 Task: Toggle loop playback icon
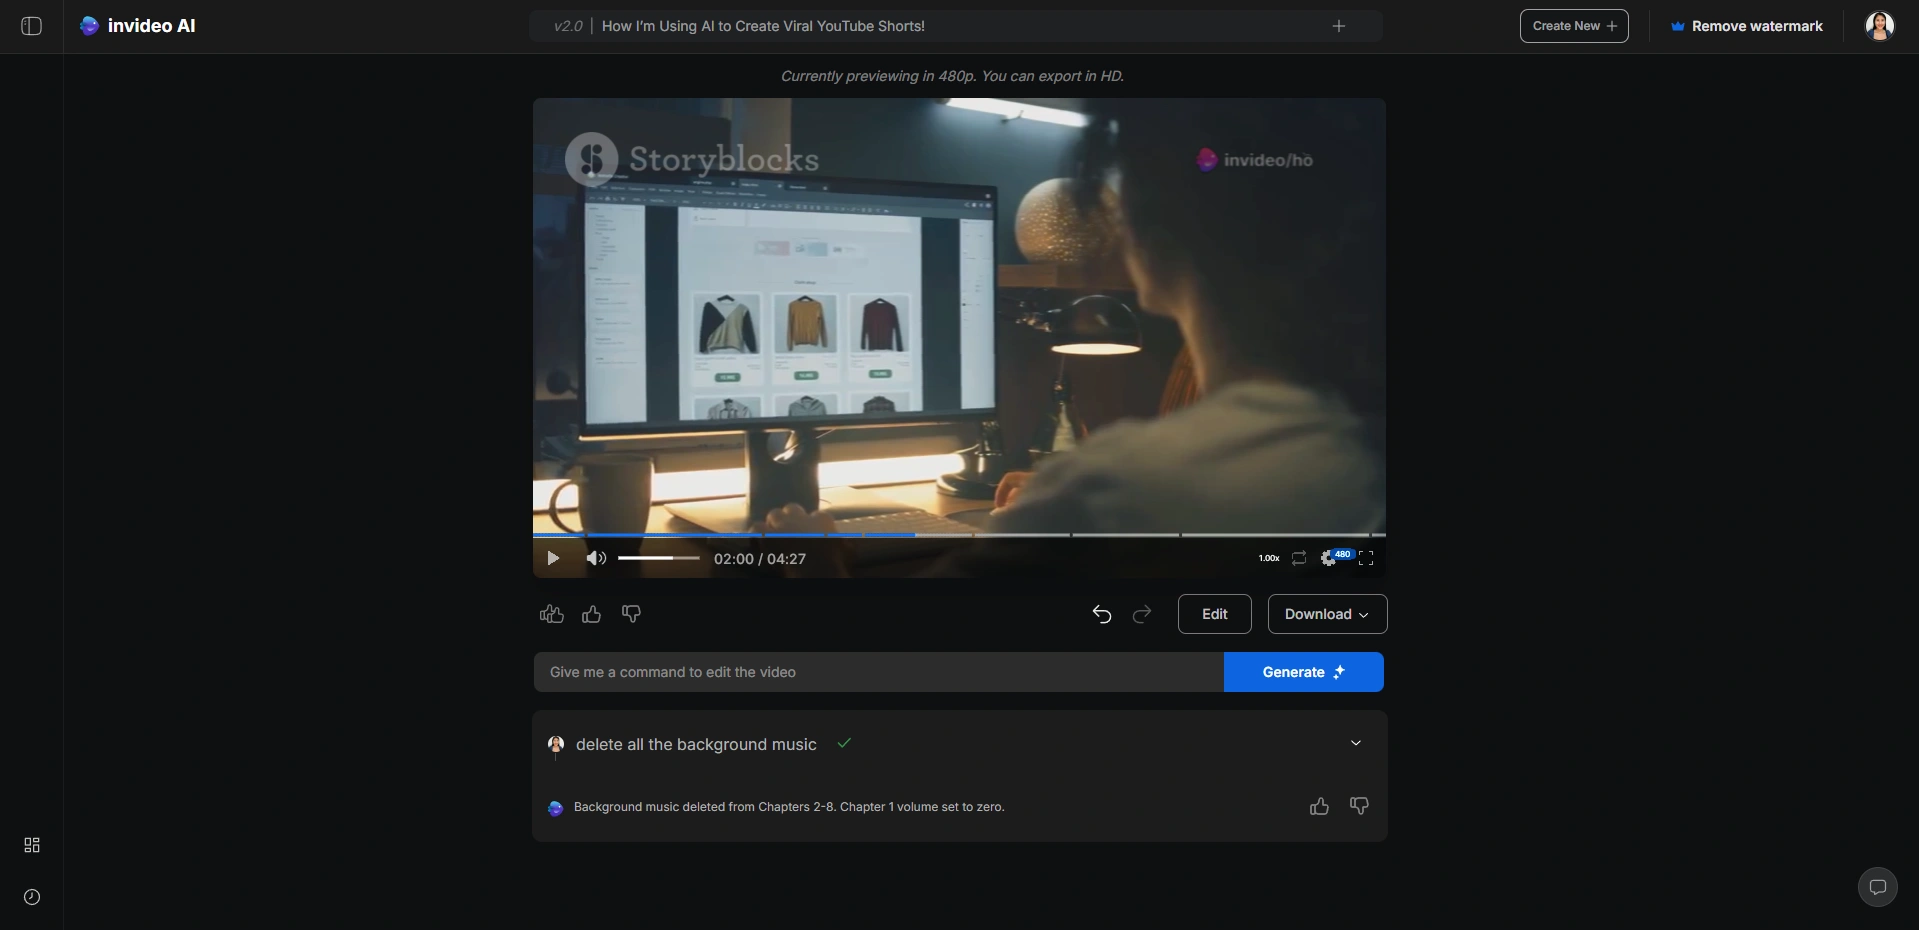(x=1299, y=558)
